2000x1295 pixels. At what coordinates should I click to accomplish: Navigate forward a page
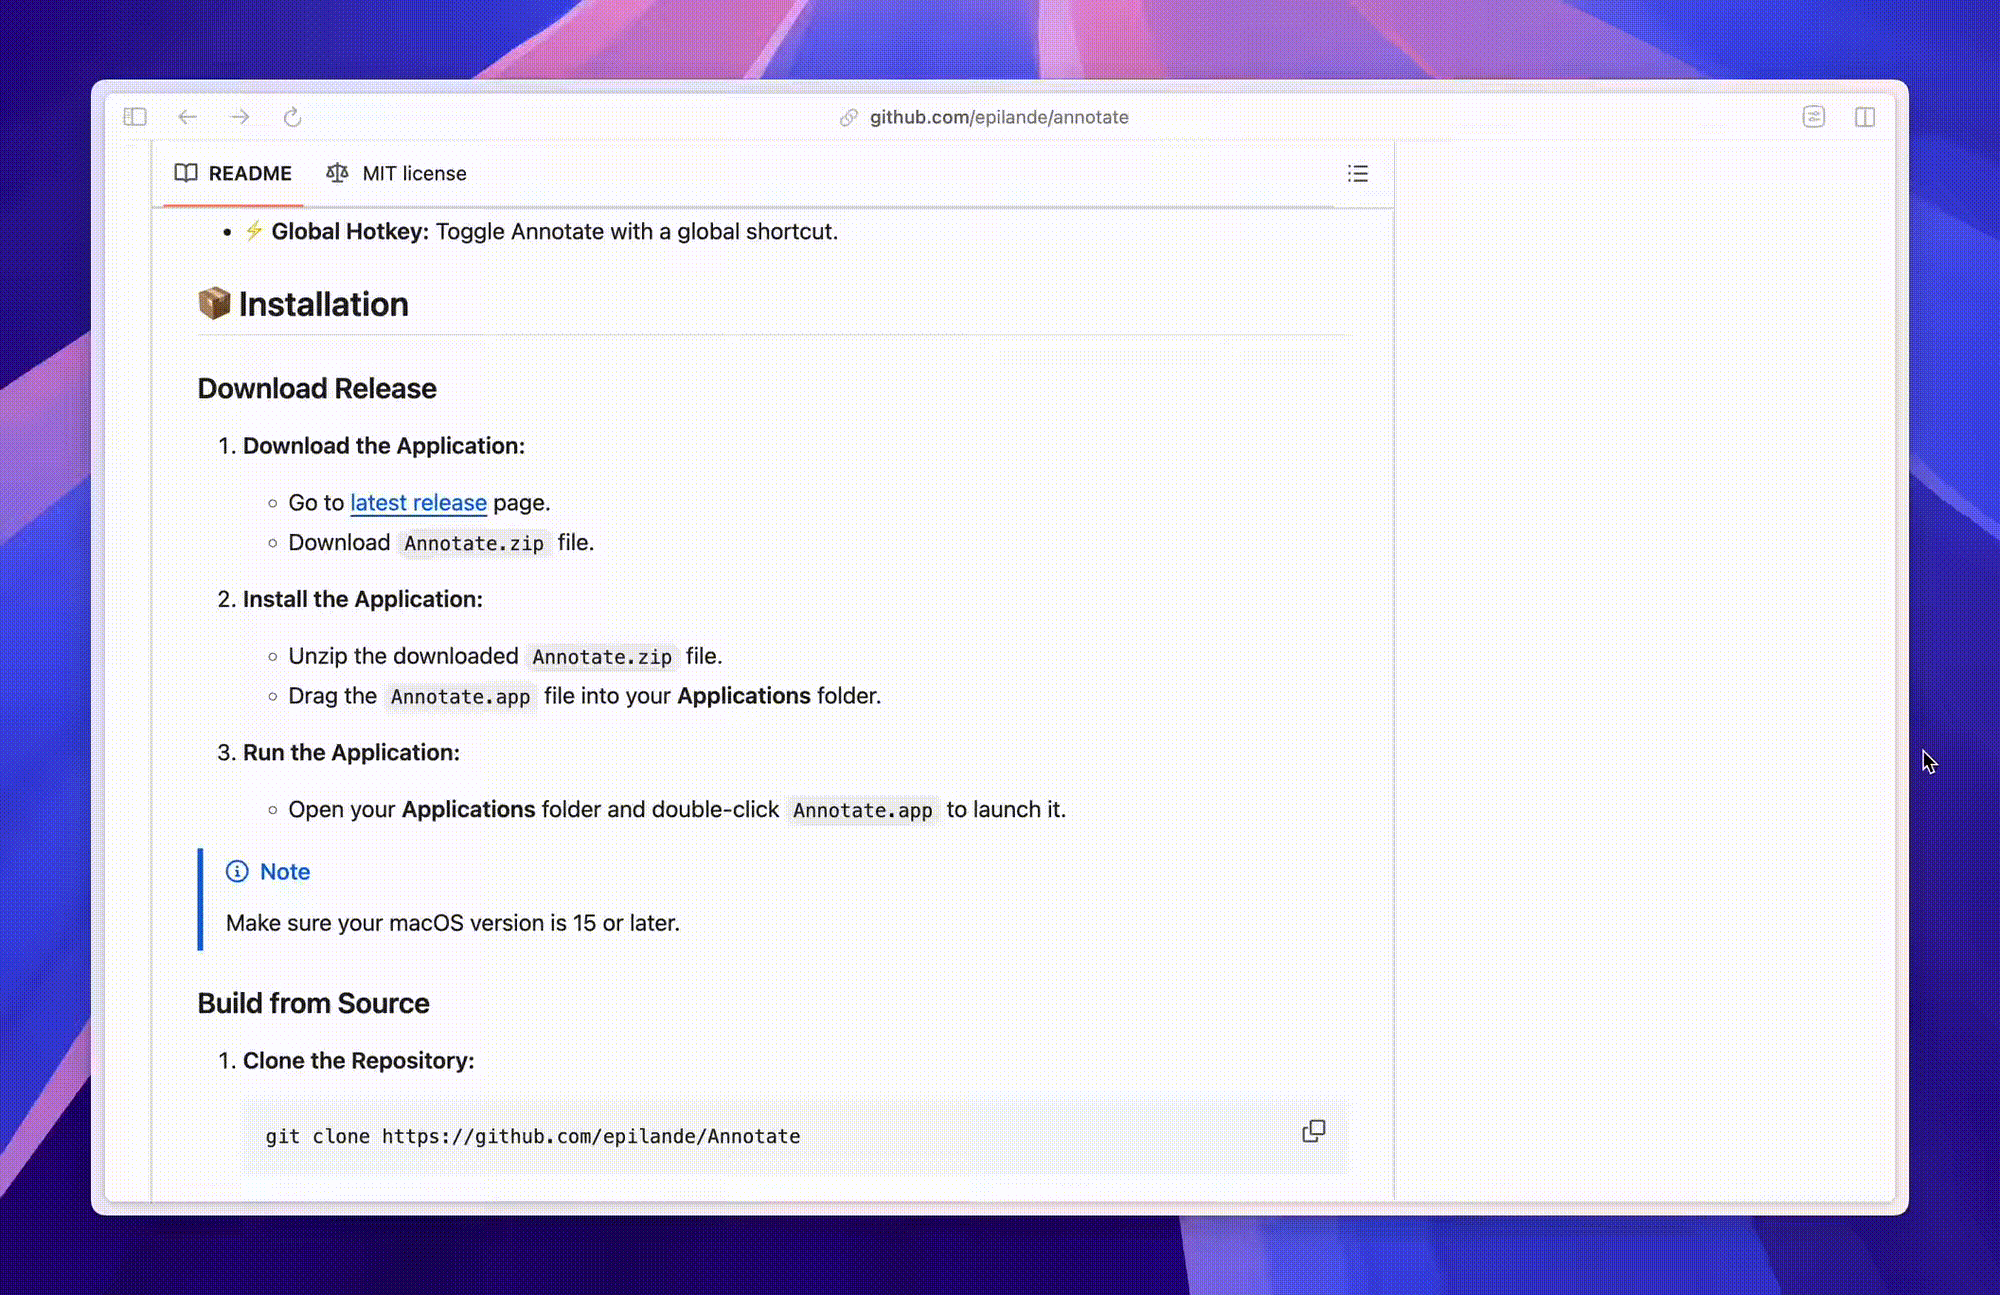[239, 117]
